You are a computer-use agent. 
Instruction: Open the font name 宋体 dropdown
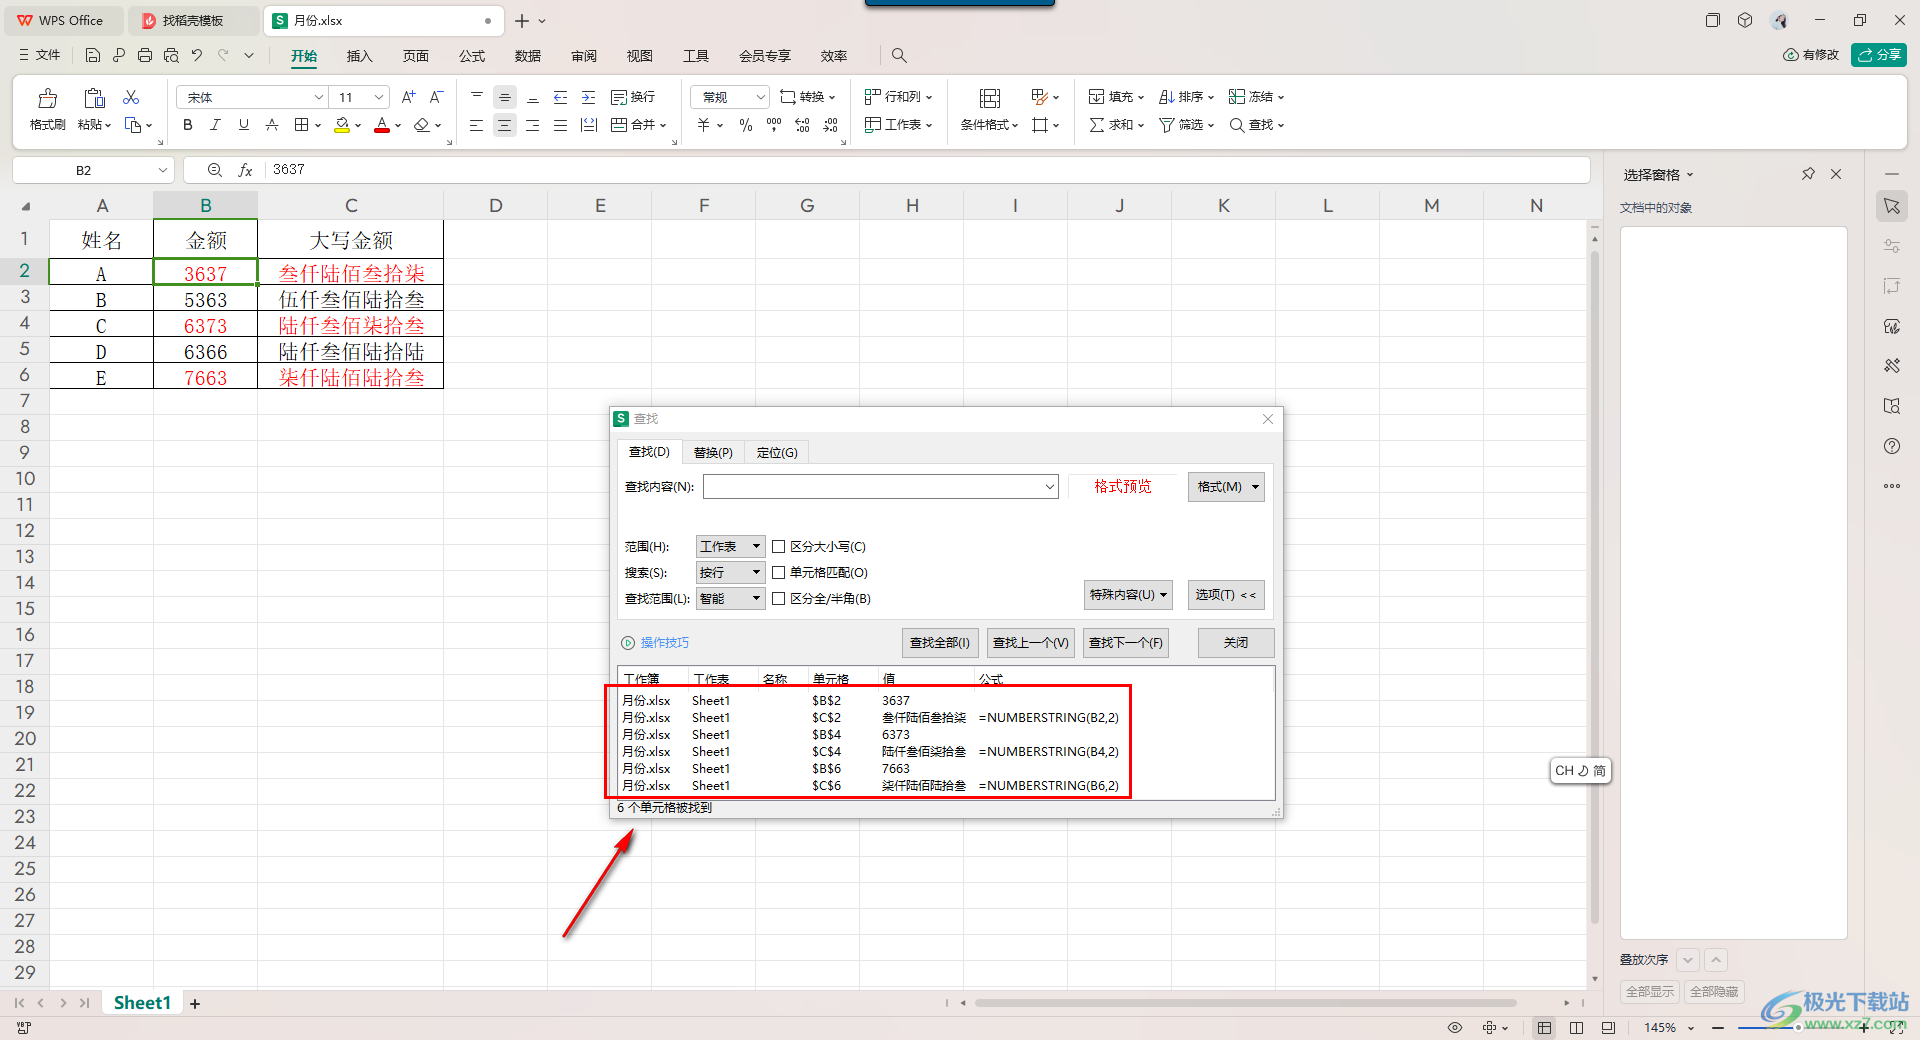(319, 97)
